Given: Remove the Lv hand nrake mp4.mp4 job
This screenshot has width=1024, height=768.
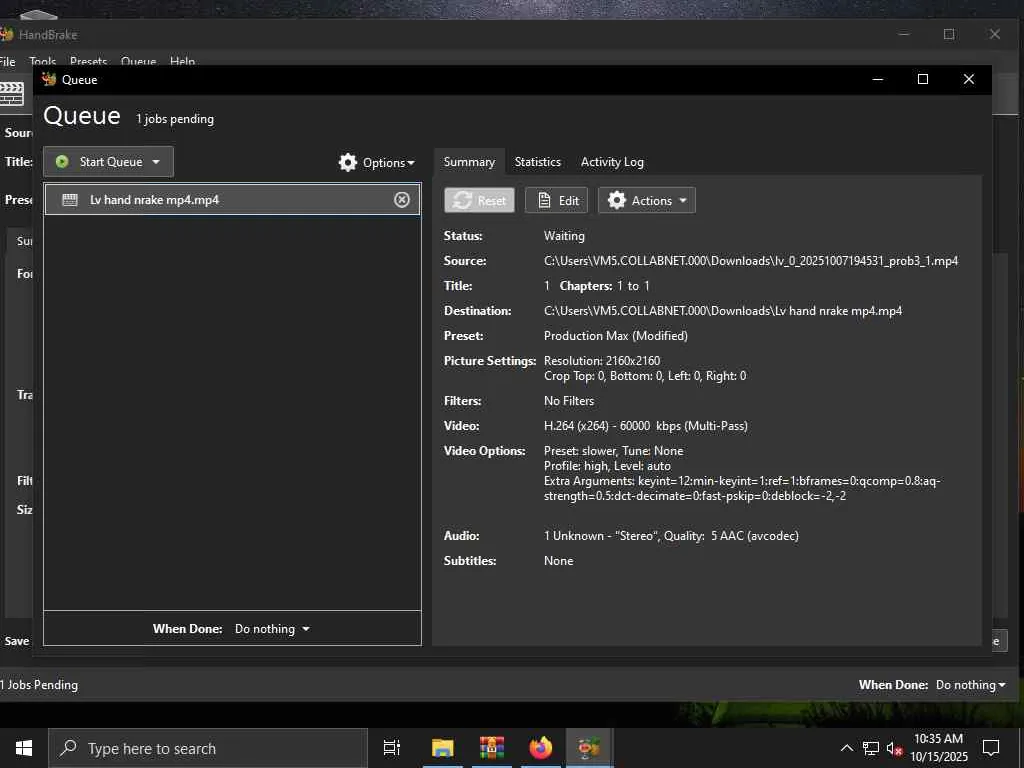Looking at the screenshot, I should pyautogui.click(x=402, y=200).
